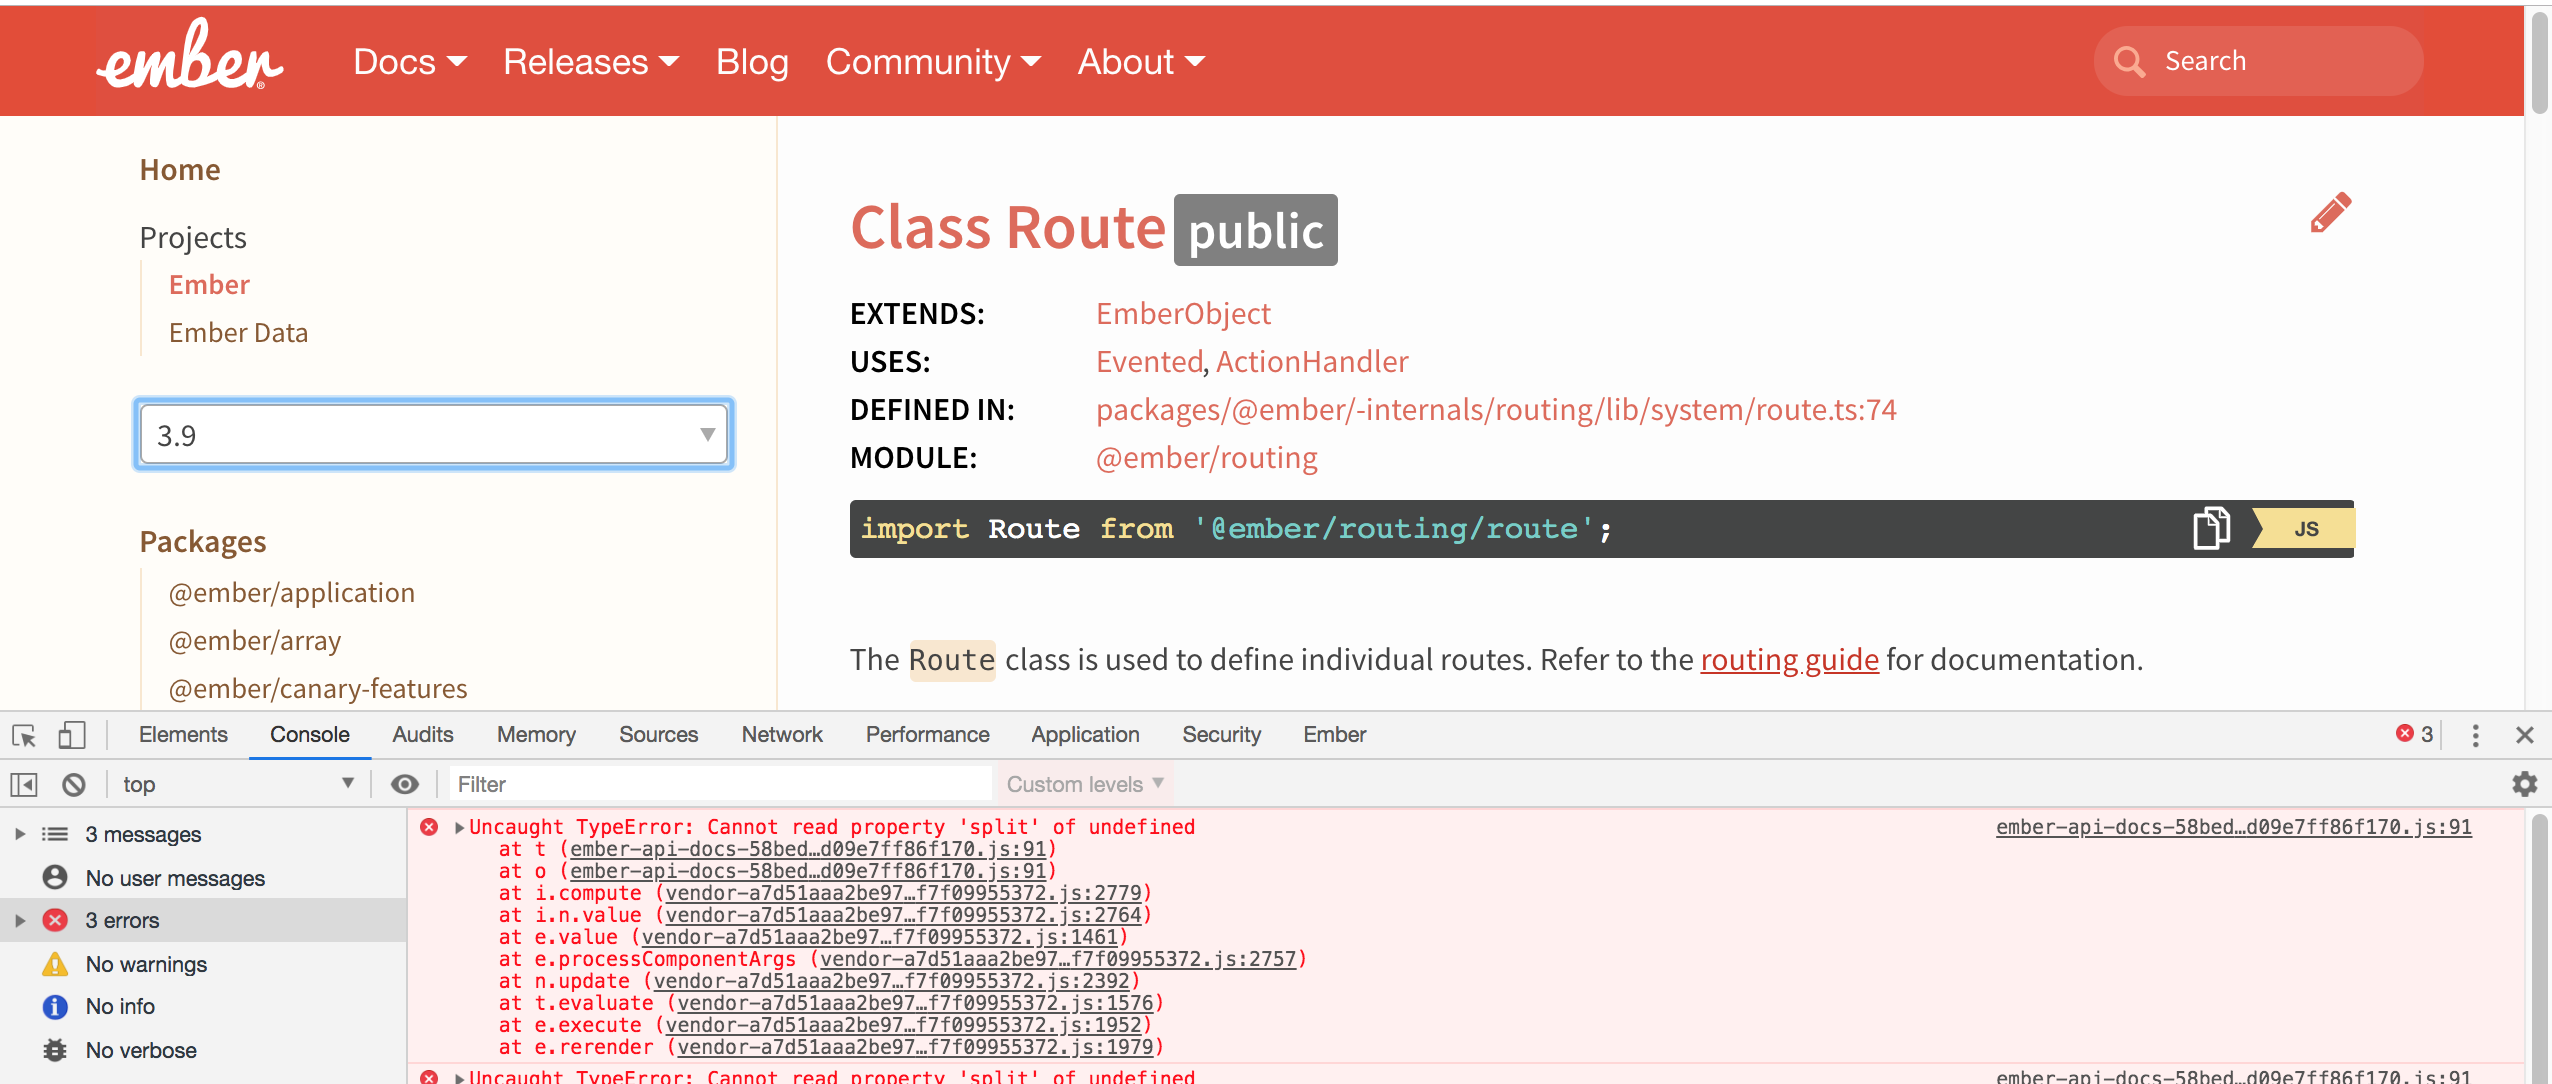Viewport: 2552px width, 1084px height.
Task: Toggle the device toolbar icon
Action: click(x=71, y=736)
